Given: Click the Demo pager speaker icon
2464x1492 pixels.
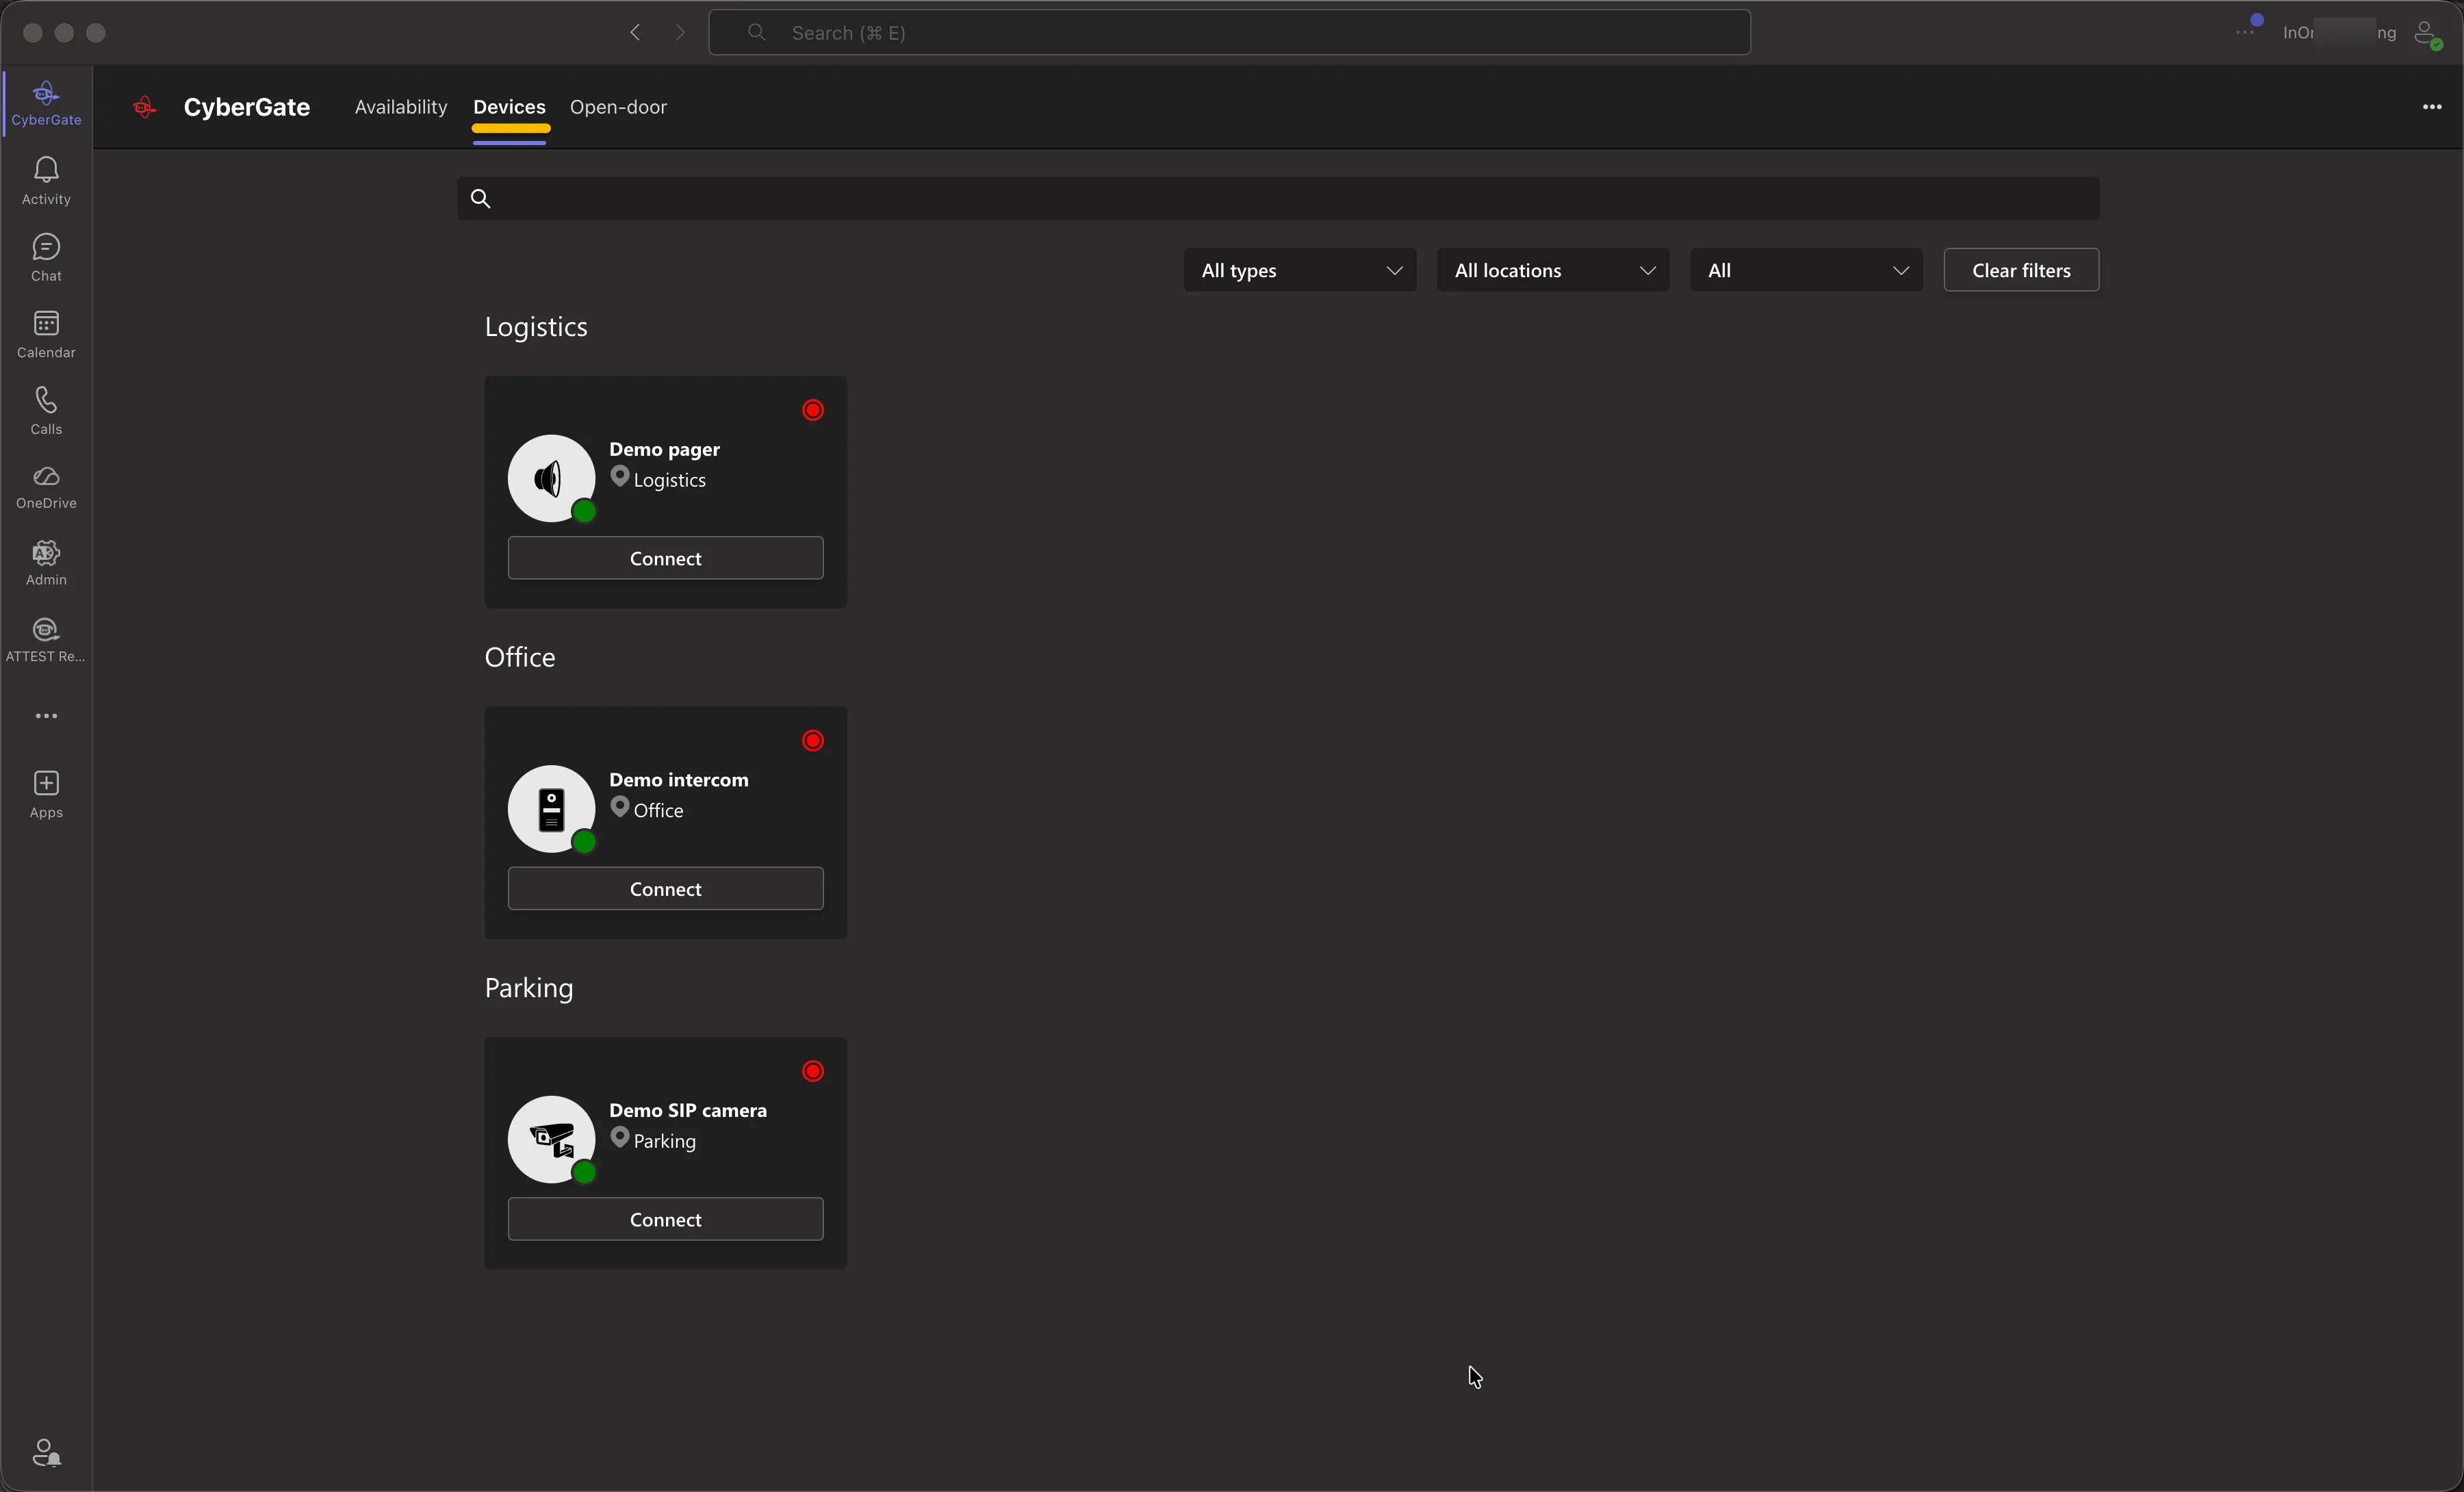Looking at the screenshot, I should coord(551,478).
